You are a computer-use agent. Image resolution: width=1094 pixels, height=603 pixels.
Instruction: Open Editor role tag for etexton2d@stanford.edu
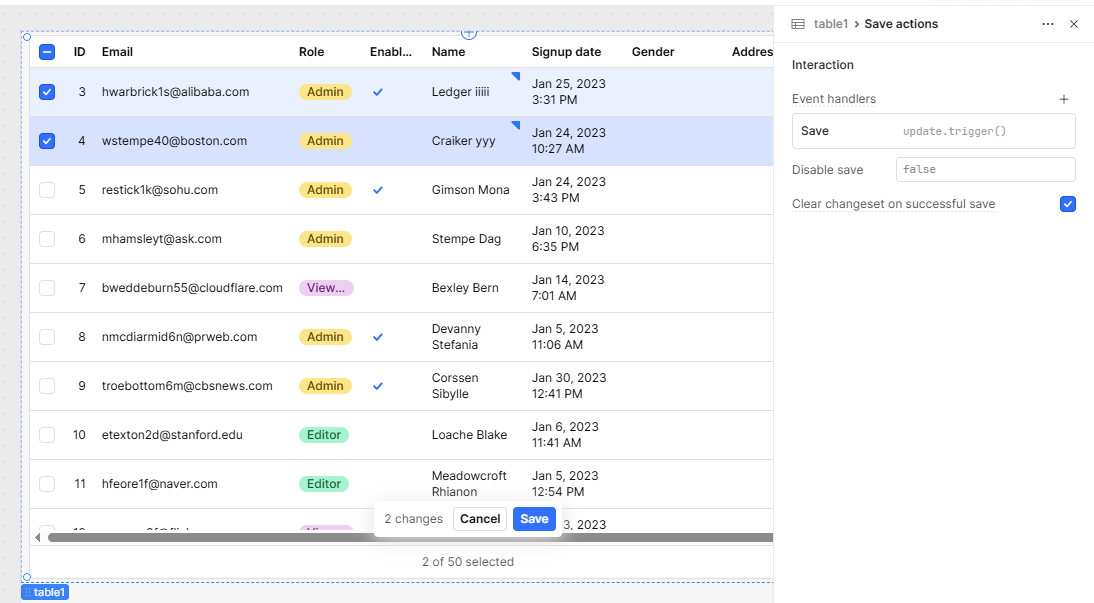(324, 435)
